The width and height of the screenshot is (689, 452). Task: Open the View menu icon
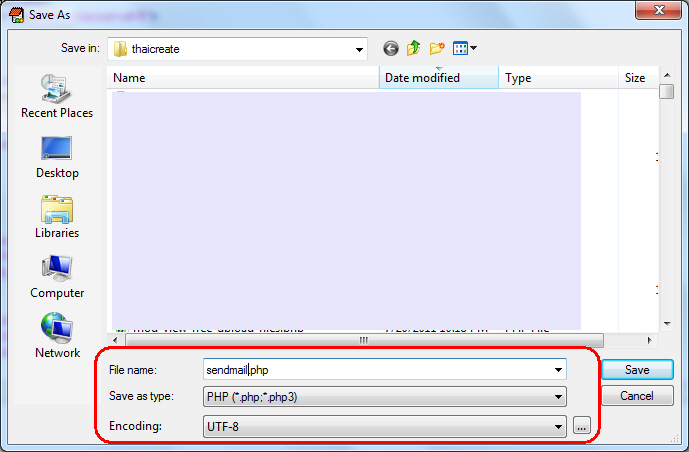461,48
